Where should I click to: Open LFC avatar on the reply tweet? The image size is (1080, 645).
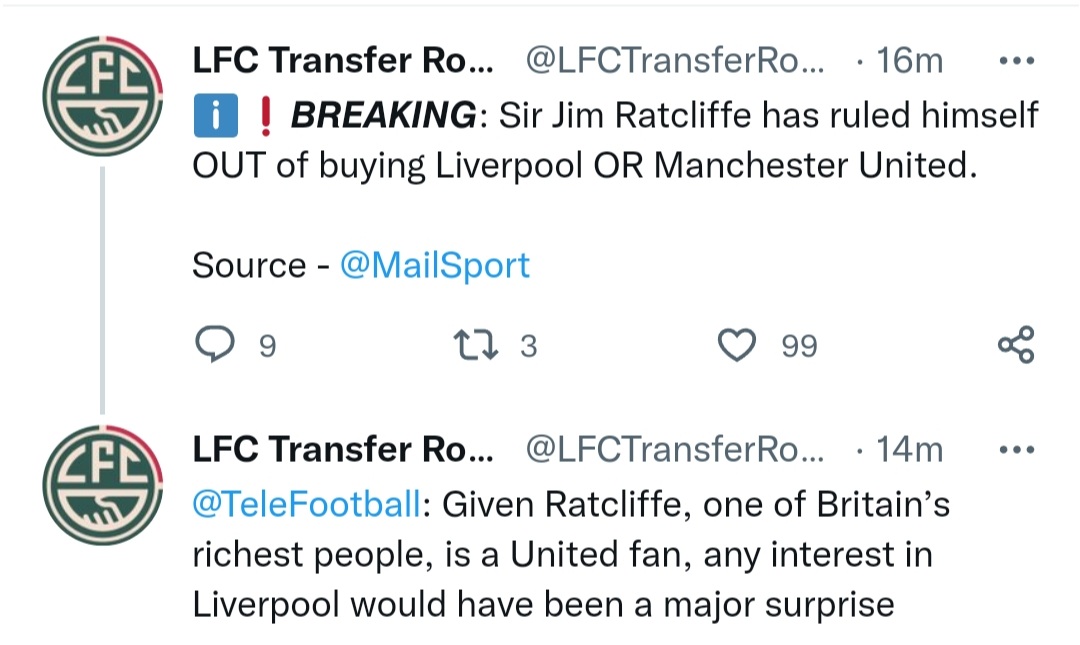(103, 485)
